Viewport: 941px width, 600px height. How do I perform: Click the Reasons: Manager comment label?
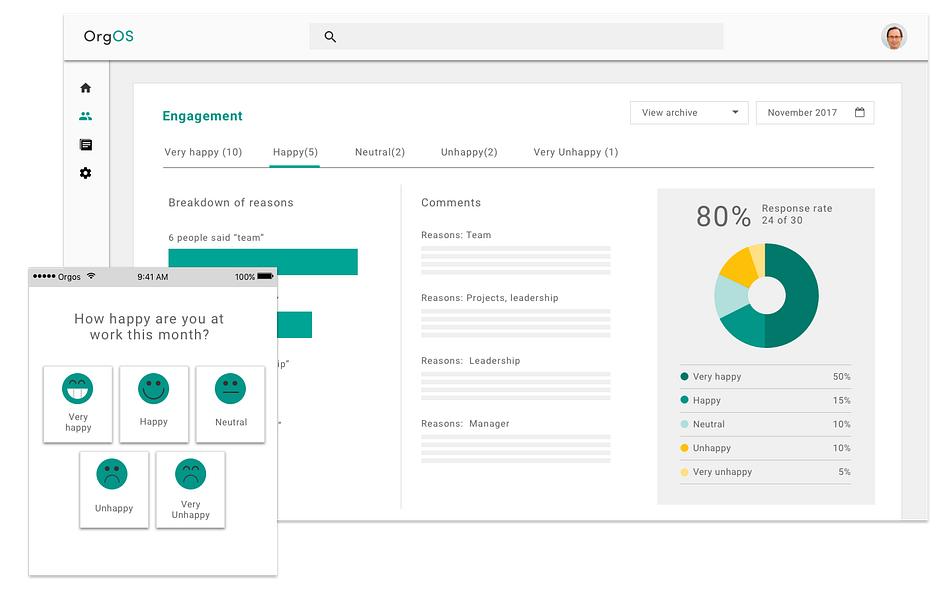[465, 424]
